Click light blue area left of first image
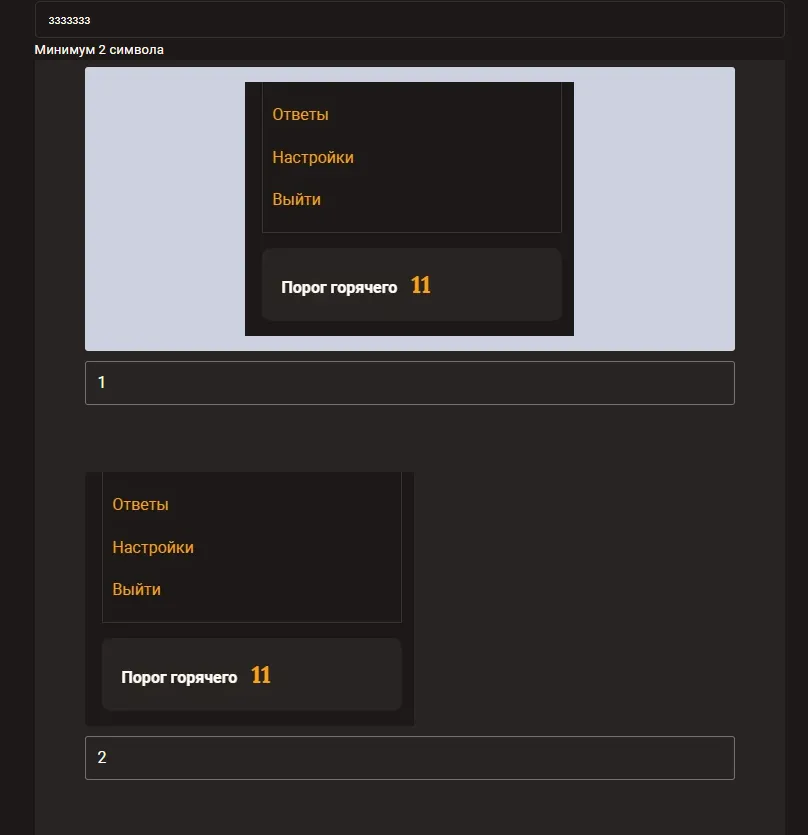This screenshot has width=808, height=835. pos(164,208)
